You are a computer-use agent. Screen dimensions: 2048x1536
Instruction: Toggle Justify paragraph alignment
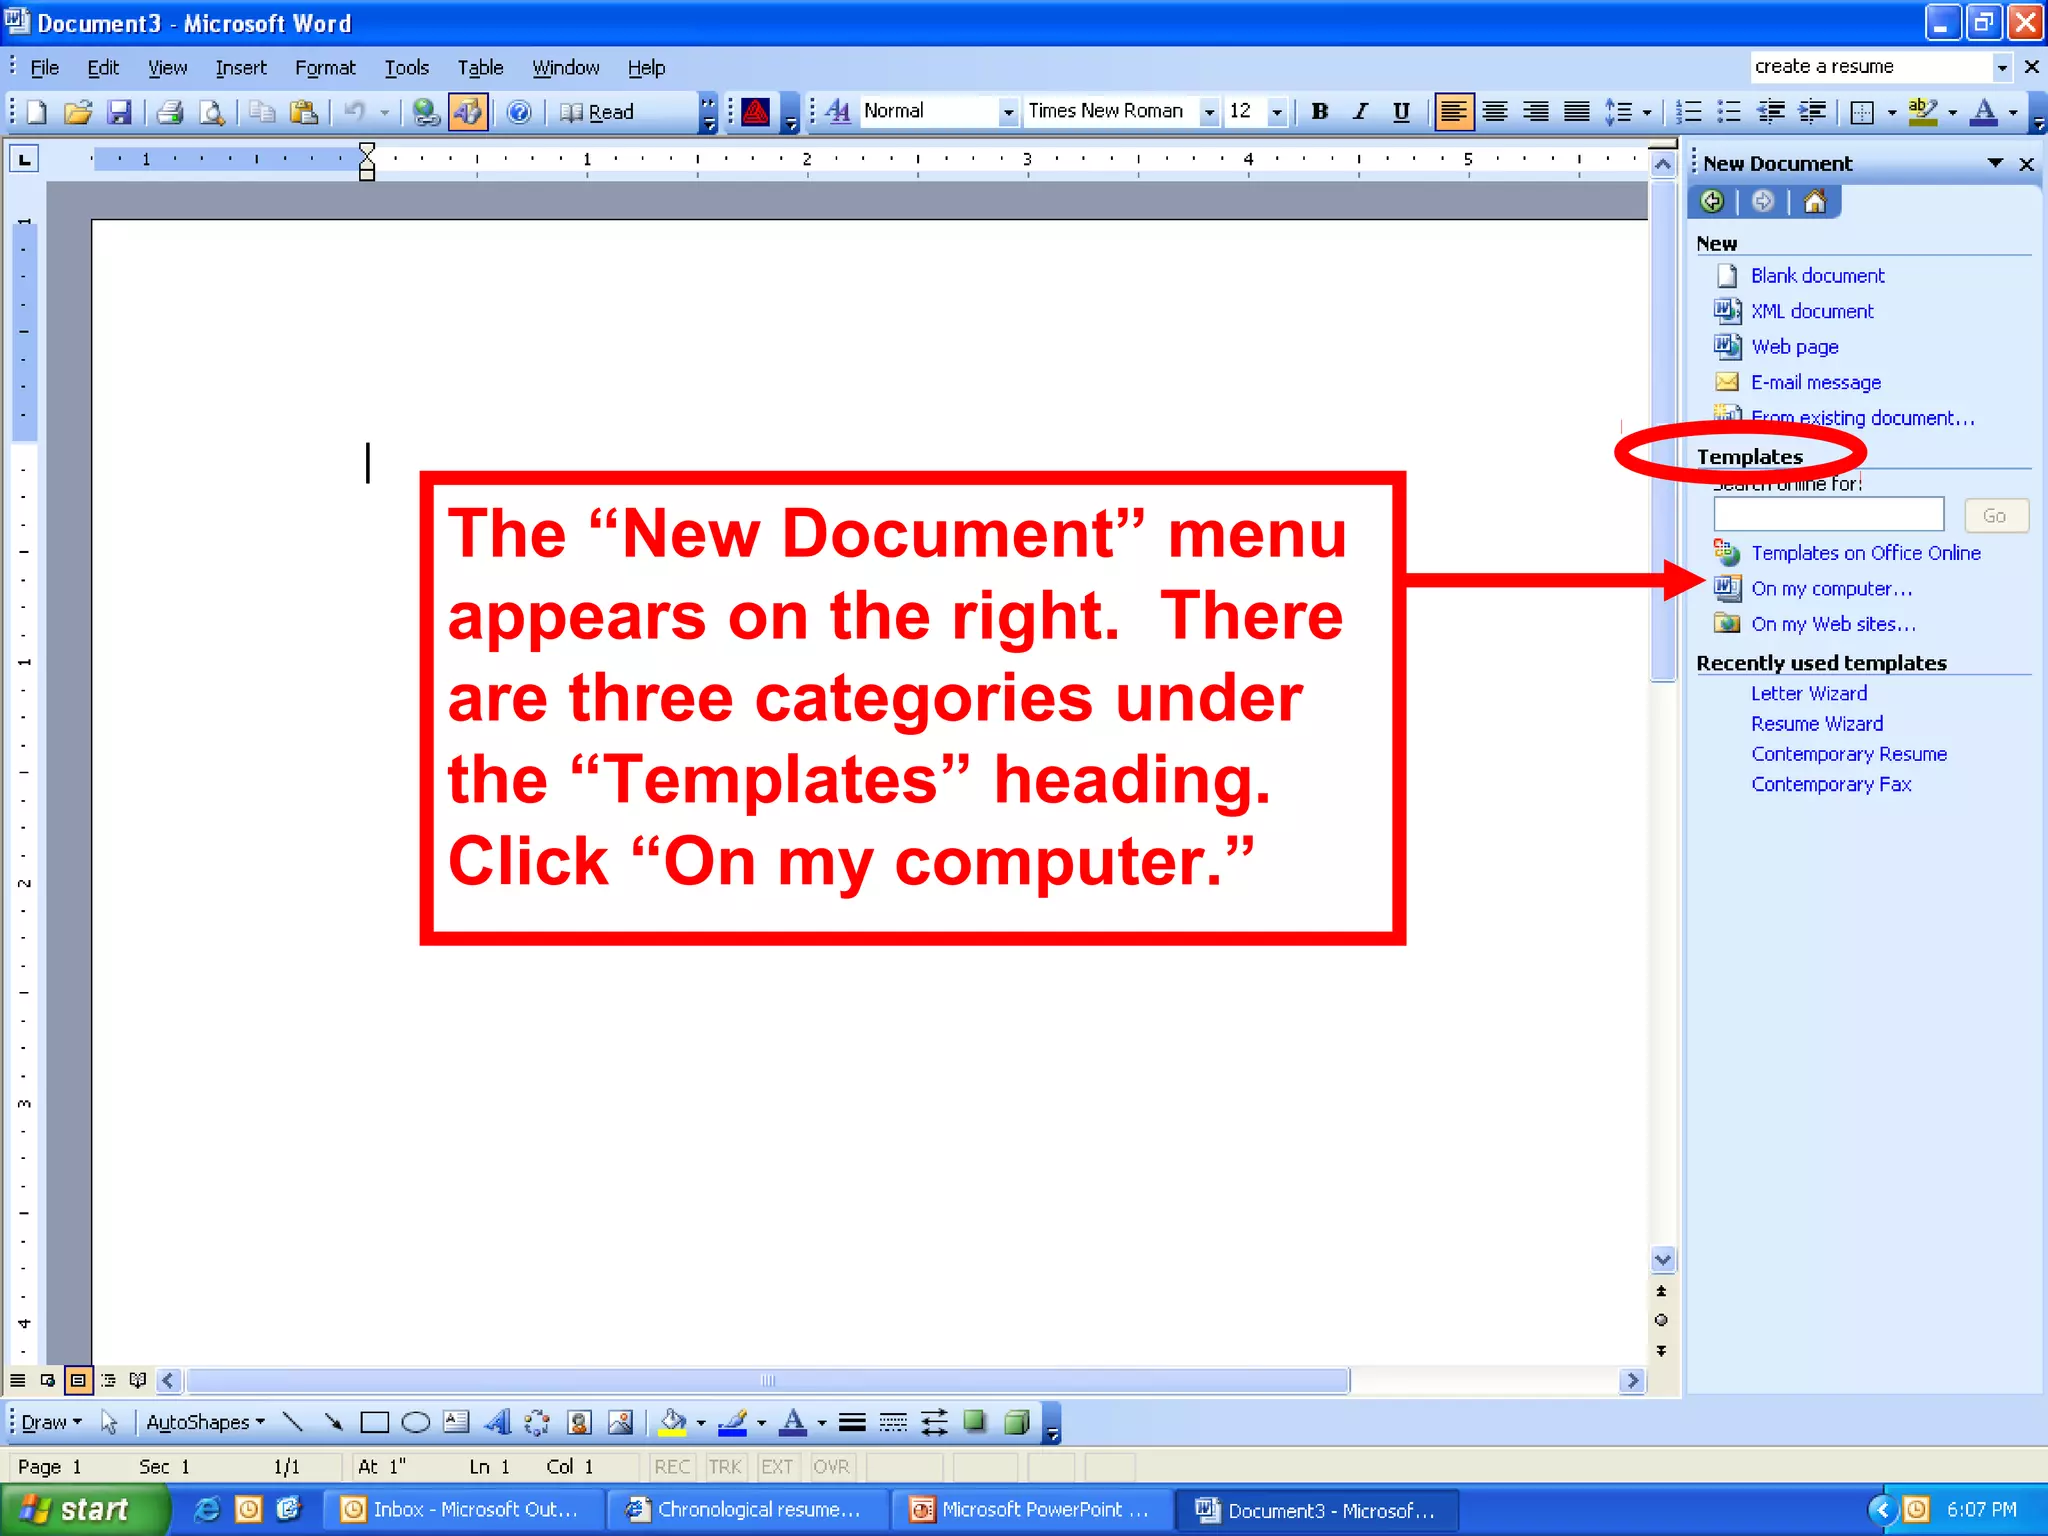(x=1577, y=111)
